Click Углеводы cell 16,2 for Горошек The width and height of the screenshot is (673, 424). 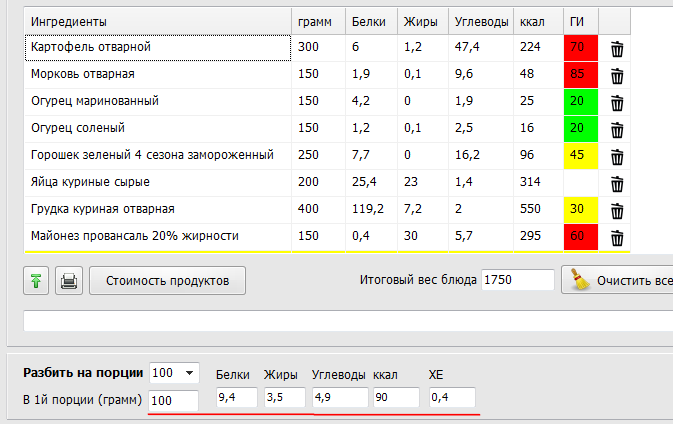coord(481,156)
